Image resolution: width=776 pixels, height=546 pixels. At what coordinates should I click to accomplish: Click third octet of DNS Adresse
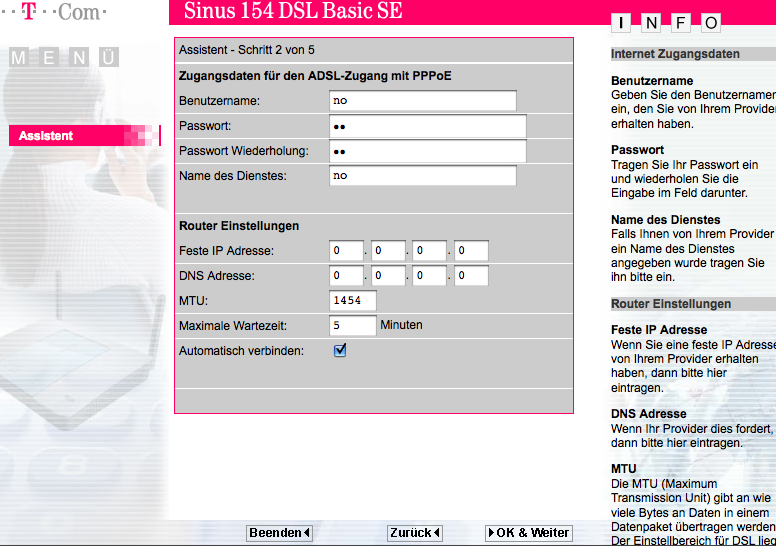click(430, 276)
